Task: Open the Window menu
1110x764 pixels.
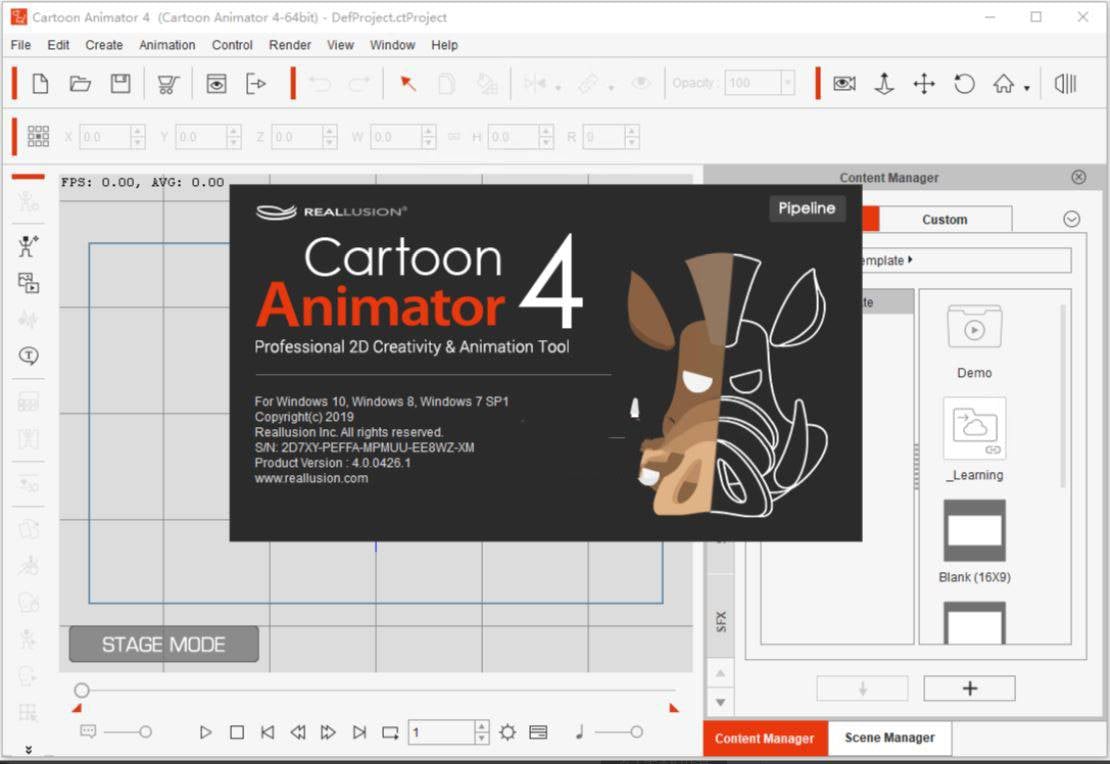Action: (392, 45)
